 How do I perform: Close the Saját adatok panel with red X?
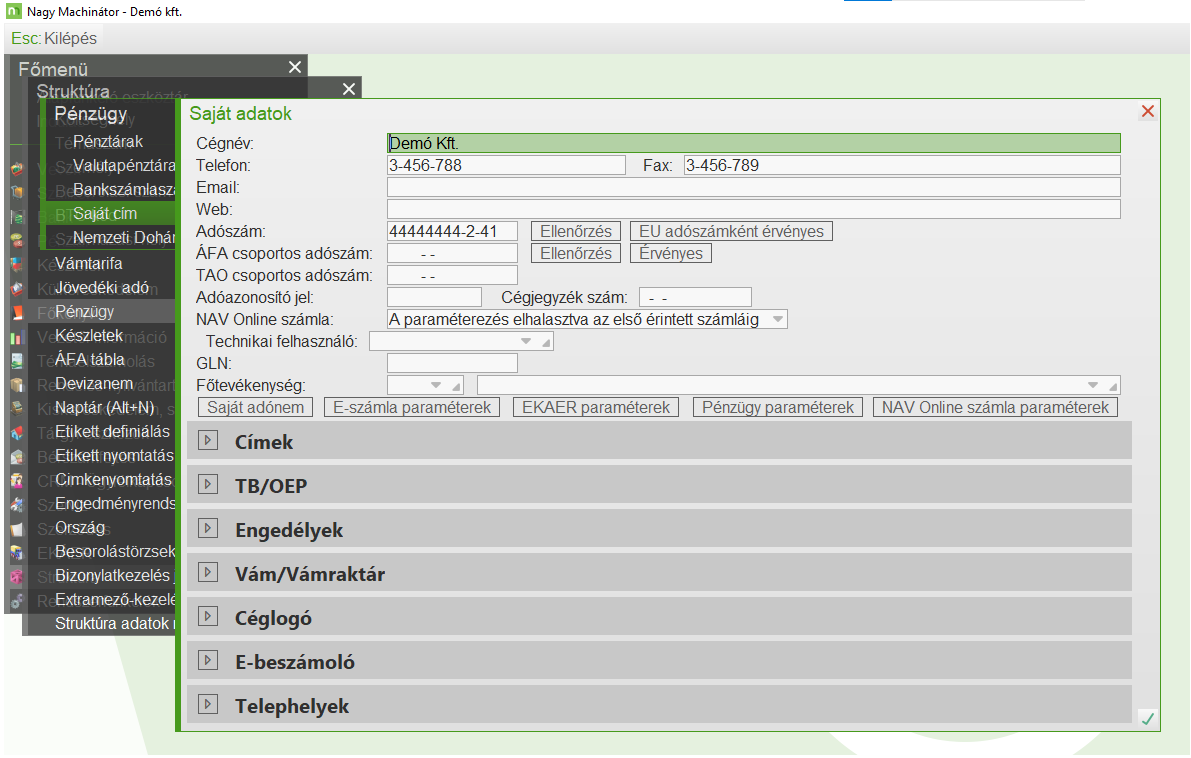1148,112
